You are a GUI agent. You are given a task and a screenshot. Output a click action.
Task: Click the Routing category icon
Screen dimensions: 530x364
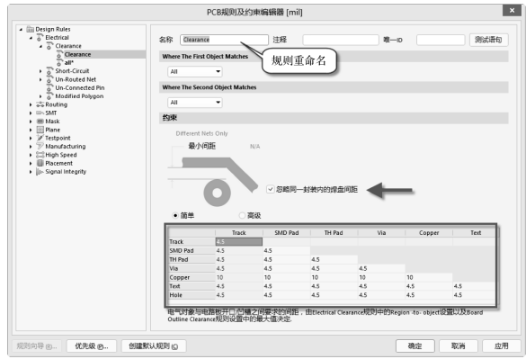[40, 104]
